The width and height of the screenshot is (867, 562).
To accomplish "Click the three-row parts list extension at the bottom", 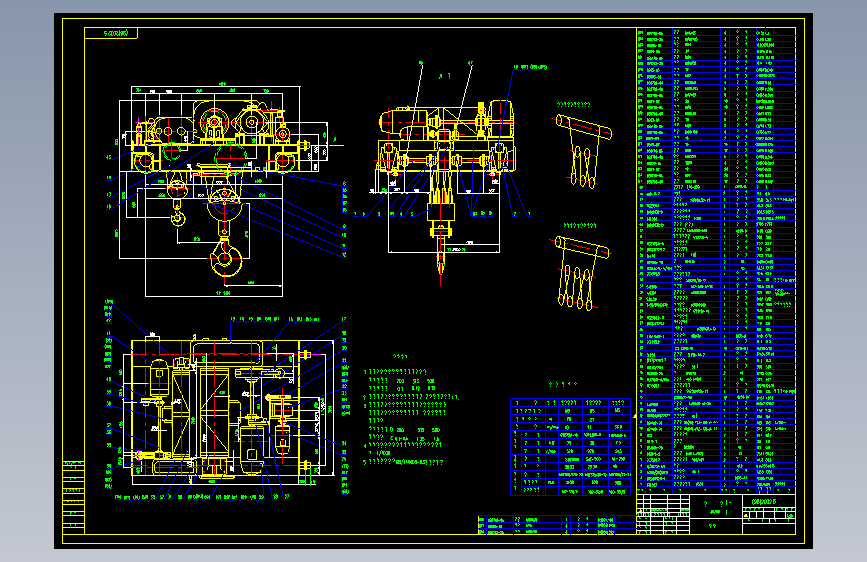I will point(557,525).
